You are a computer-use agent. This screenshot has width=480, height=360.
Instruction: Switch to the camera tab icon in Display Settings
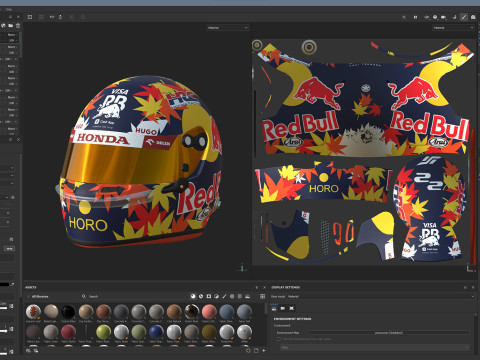click(283, 308)
